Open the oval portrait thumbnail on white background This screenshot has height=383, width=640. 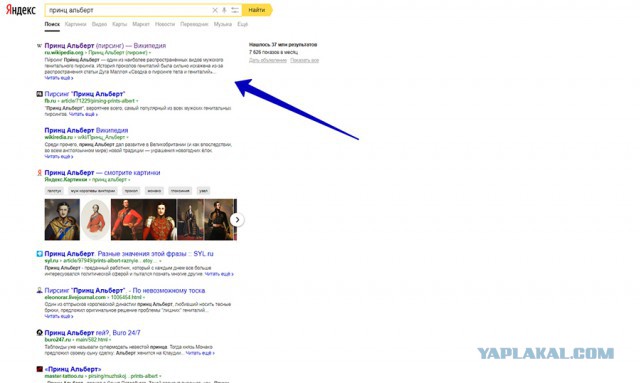(96, 220)
